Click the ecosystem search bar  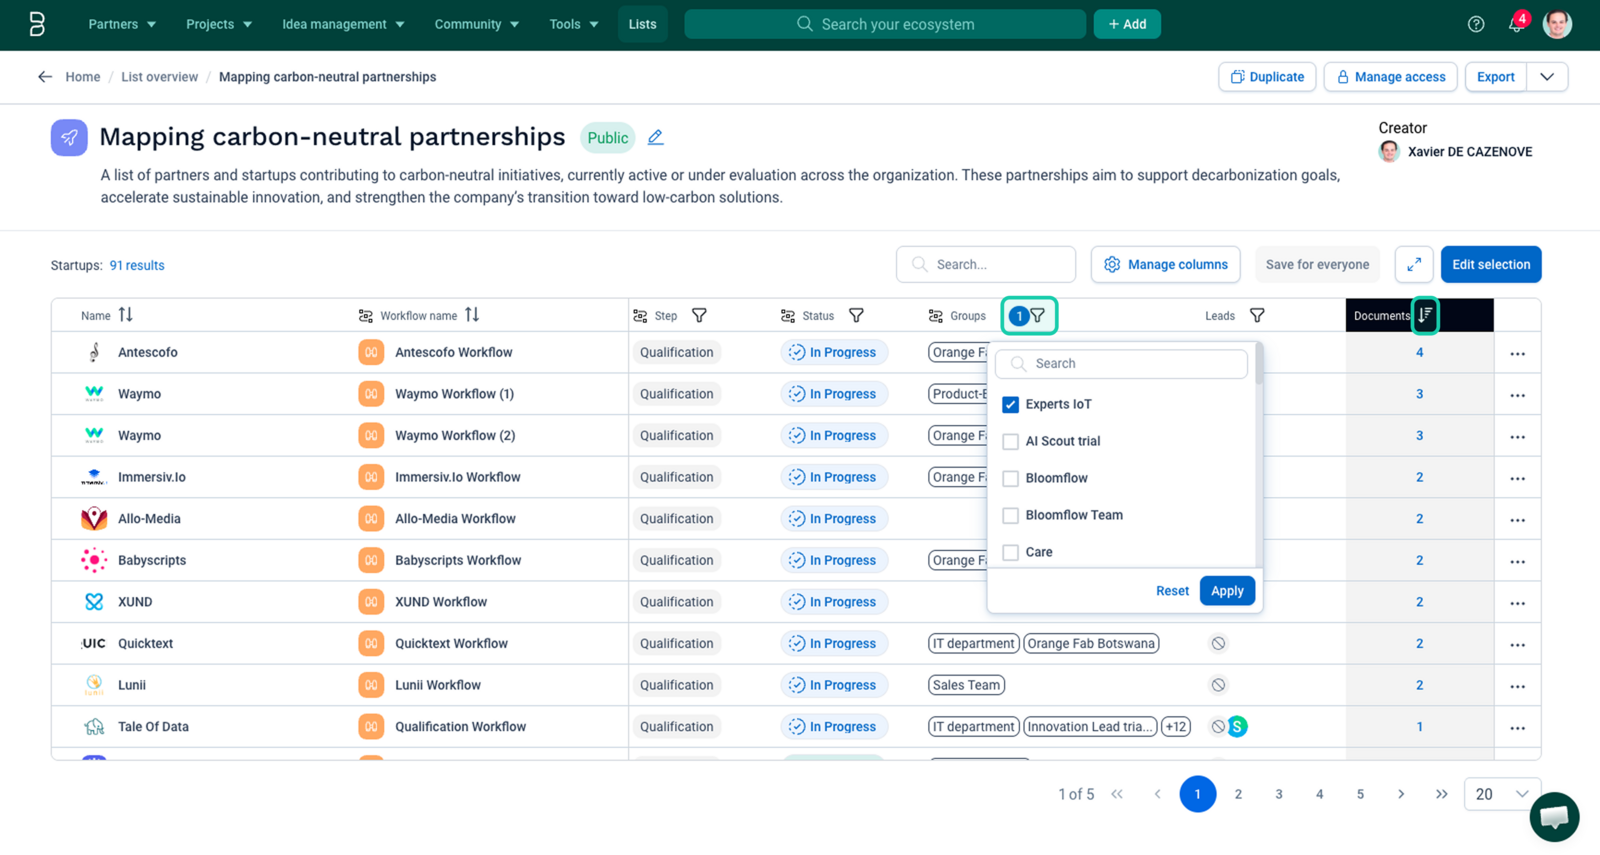pos(885,24)
